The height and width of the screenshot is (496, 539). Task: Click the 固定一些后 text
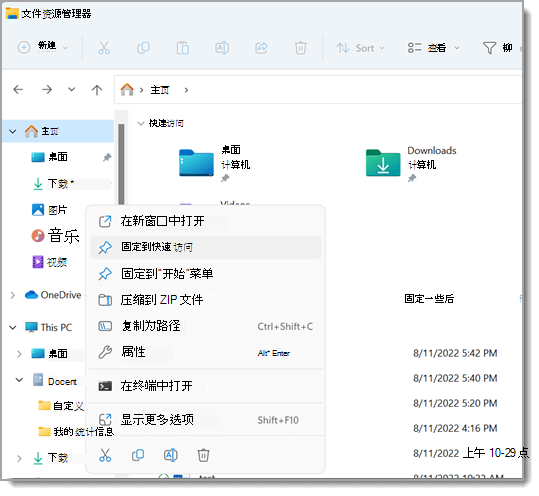(429, 299)
